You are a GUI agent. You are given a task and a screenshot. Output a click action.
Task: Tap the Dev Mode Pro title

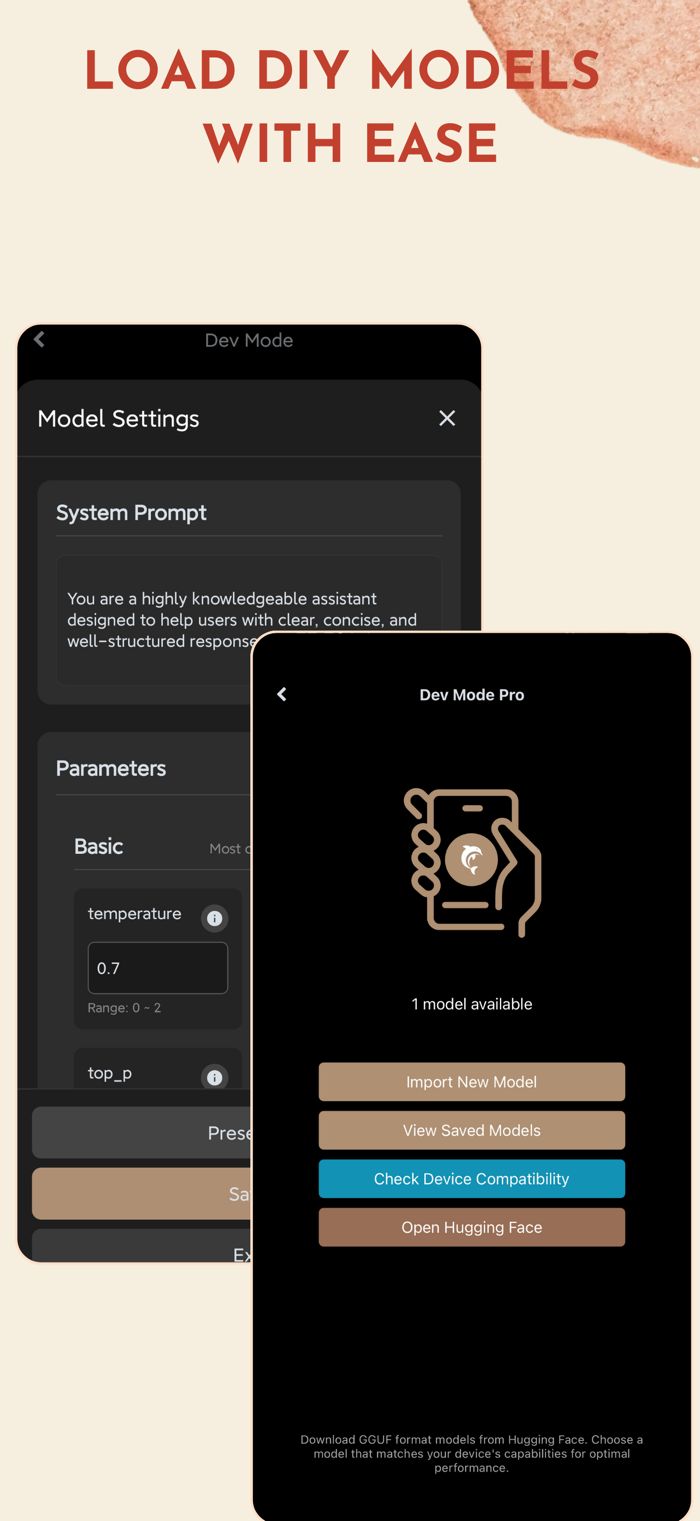tap(472, 694)
